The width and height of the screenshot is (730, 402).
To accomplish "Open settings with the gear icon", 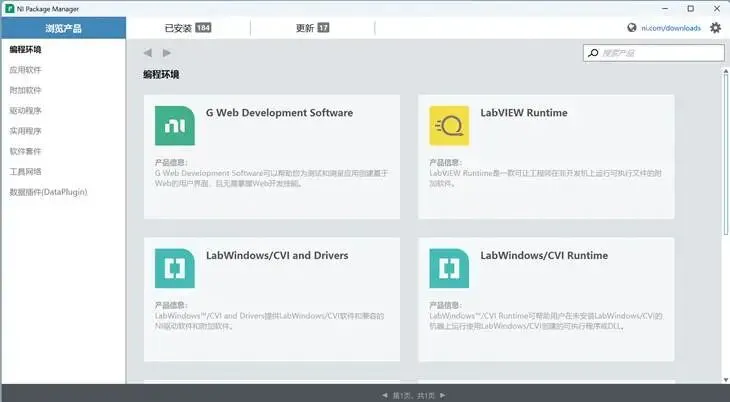I will (715, 28).
